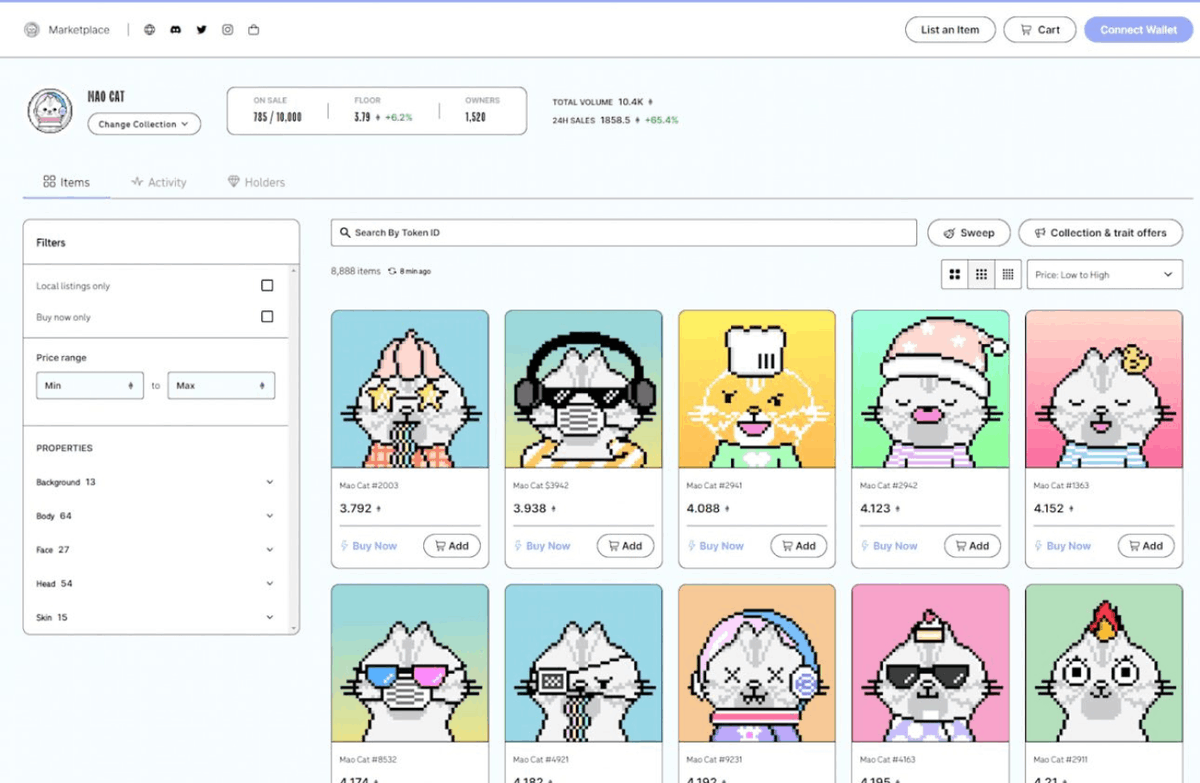Screen dimensions: 1200x783
Task: Click the Holders tab diamond icon
Action: (234, 182)
